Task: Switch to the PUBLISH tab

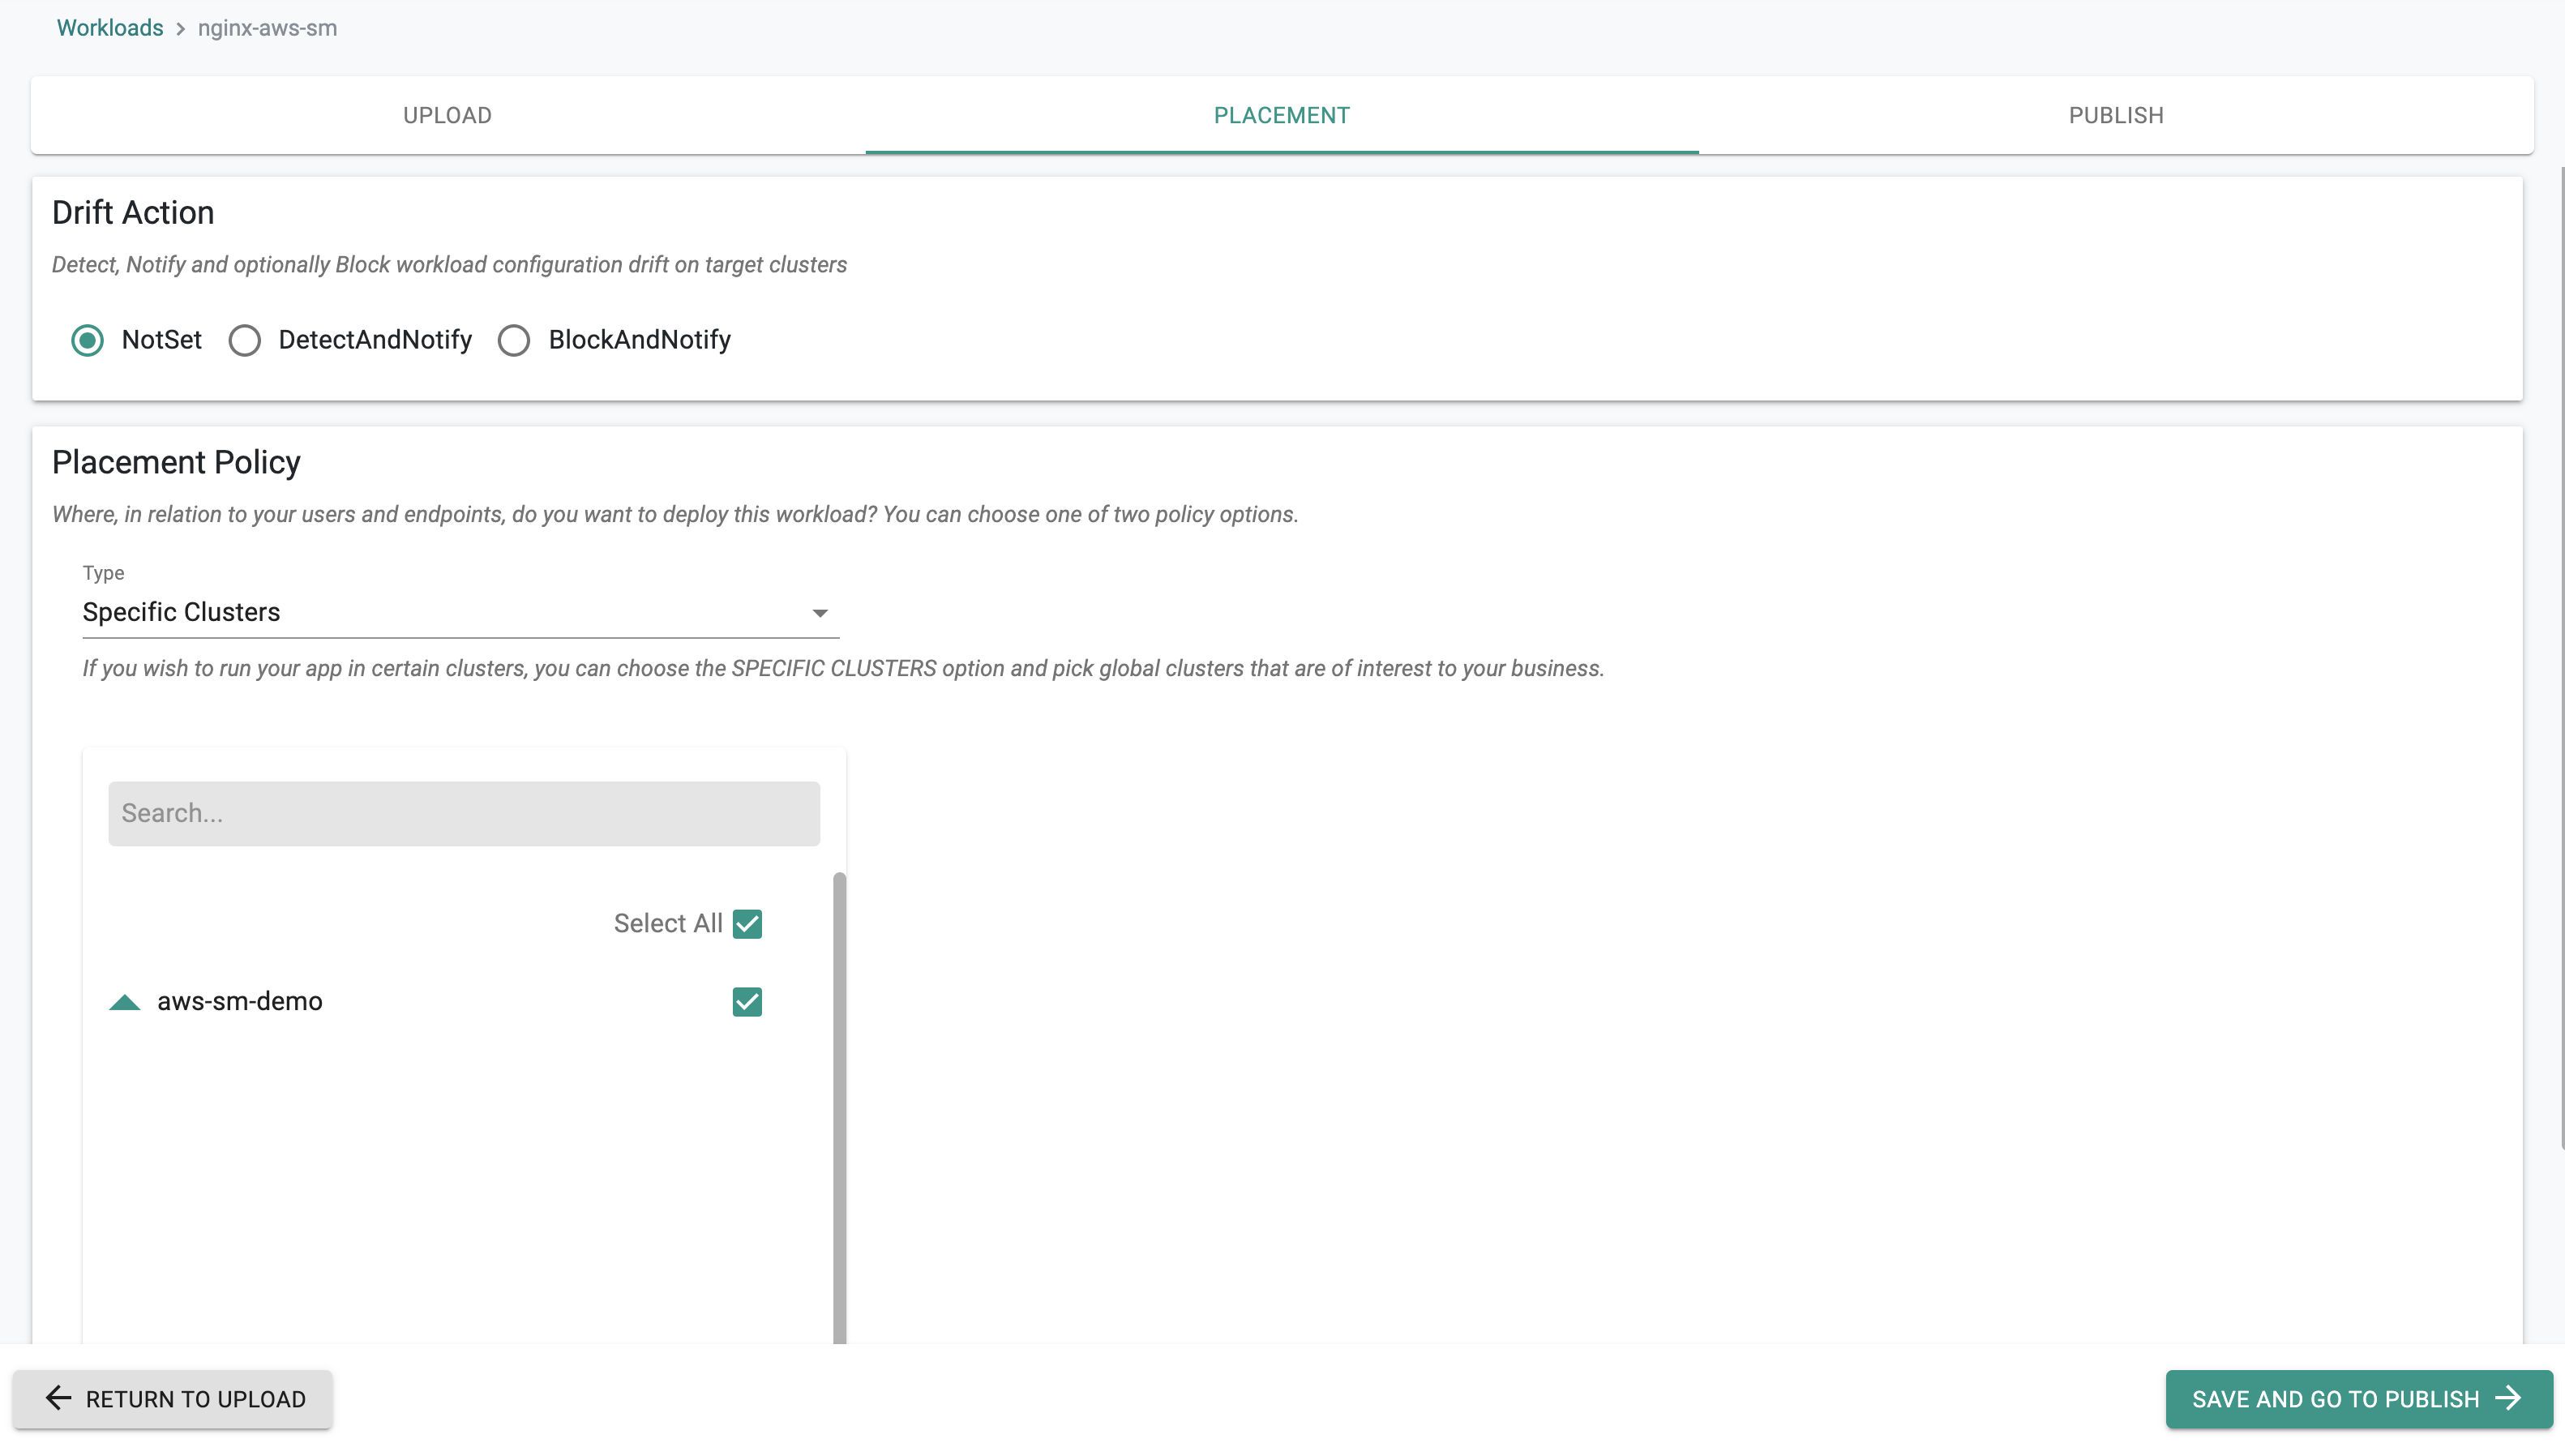Action: (2116, 114)
